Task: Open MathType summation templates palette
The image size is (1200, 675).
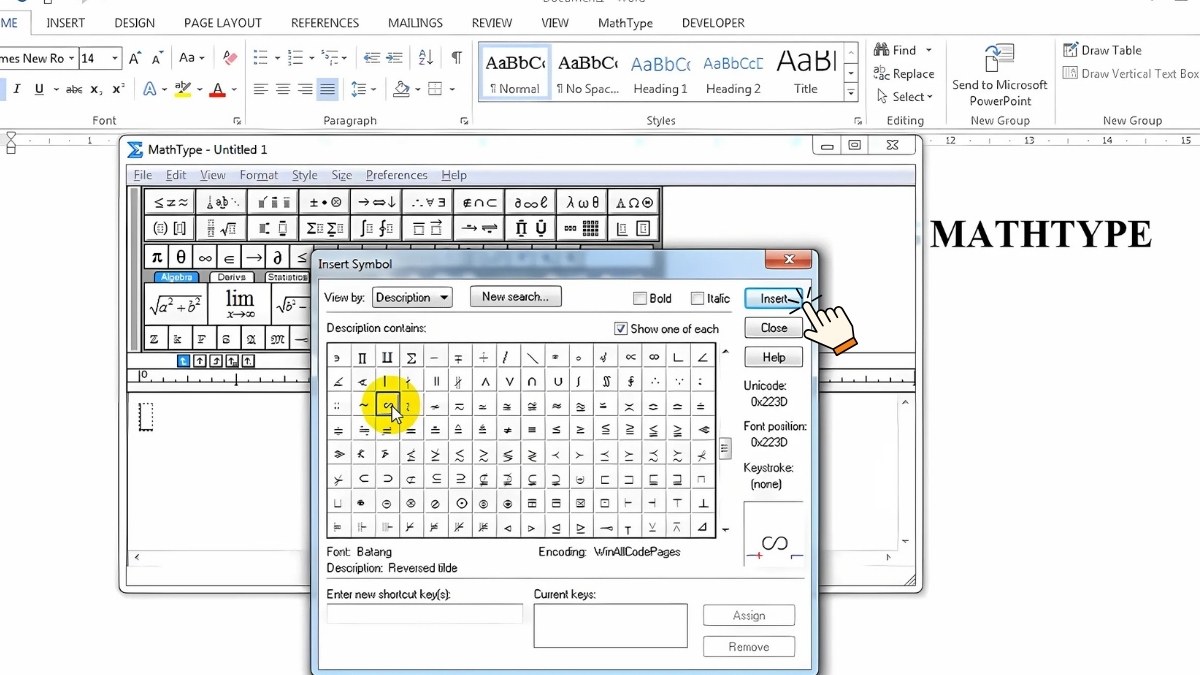Action: coord(324,228)
